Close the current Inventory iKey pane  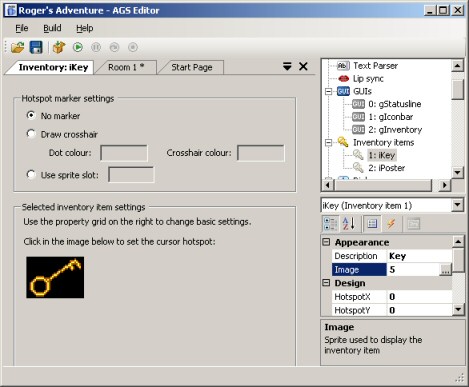pyautogui.click(x=303, y=66)
